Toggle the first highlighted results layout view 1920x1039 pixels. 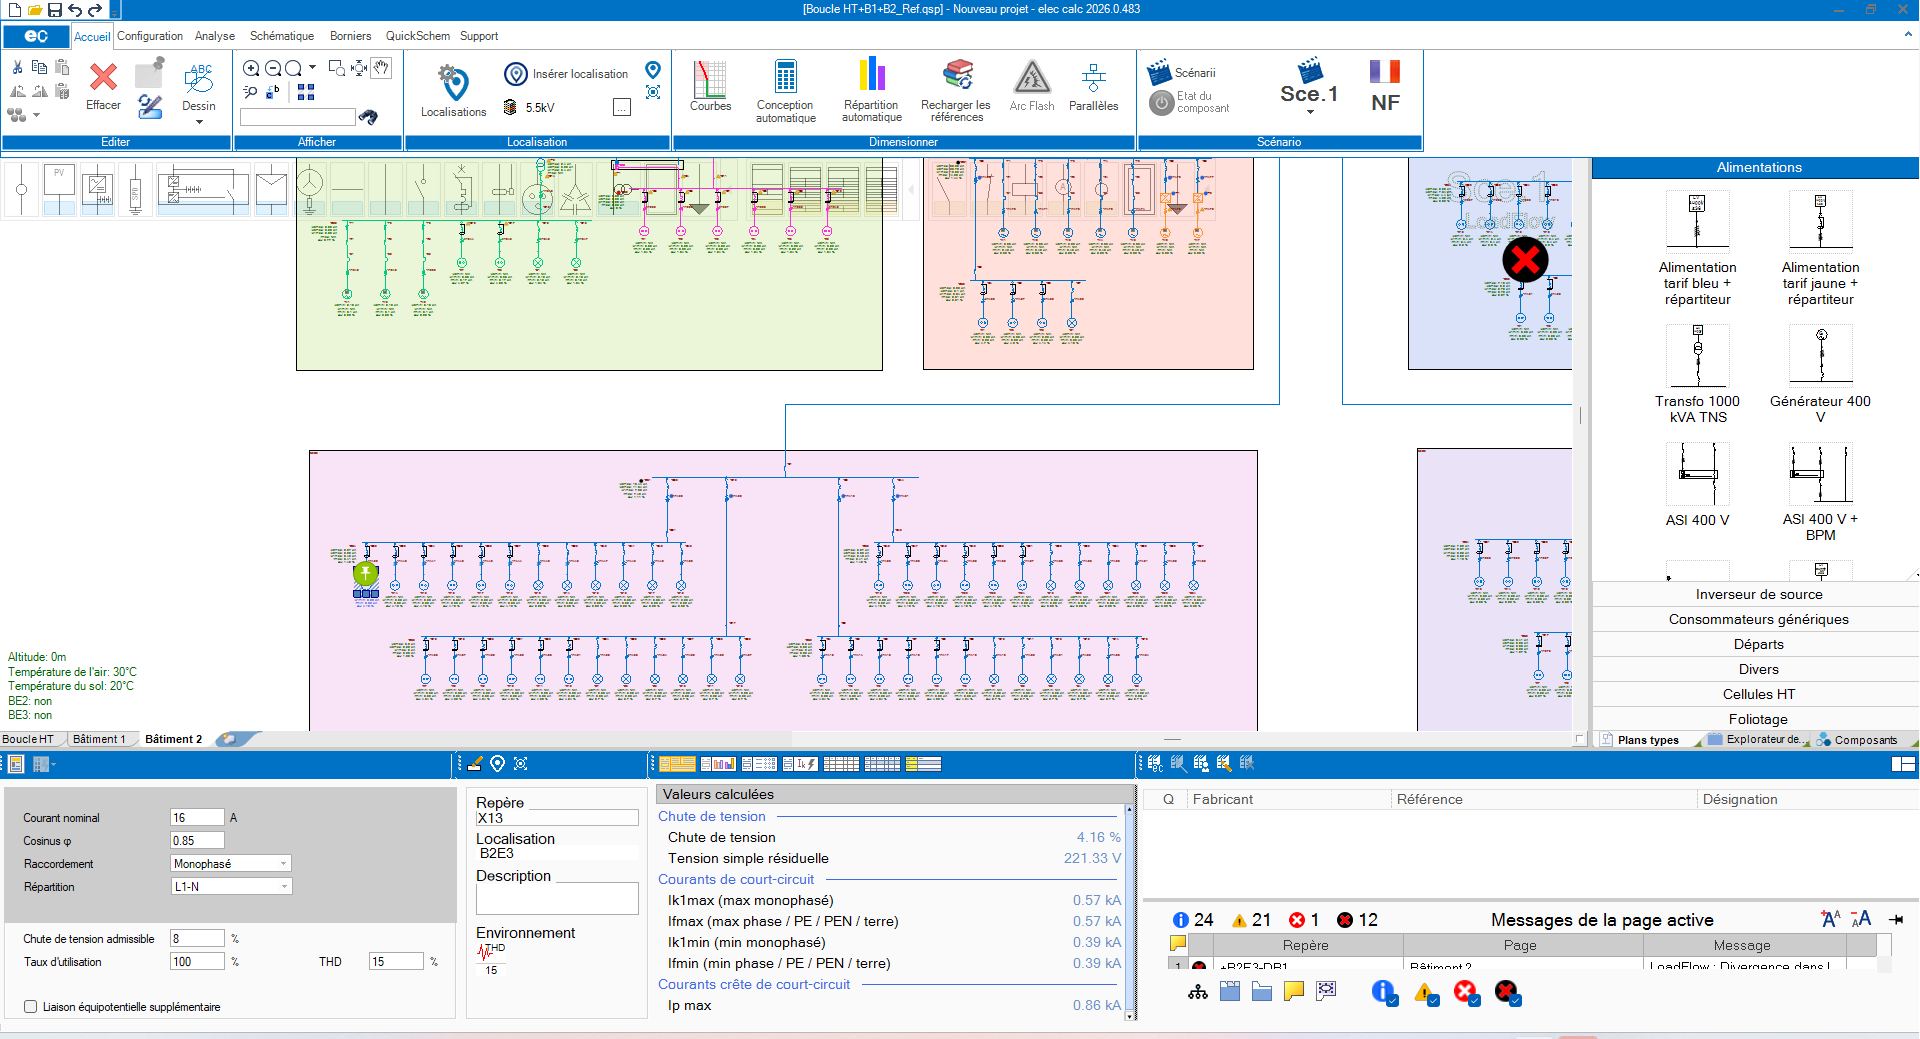[x=677, y=764]
